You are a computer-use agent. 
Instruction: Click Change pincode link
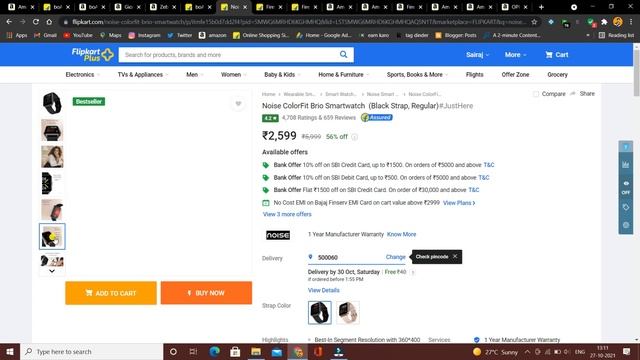click(396, 257)
